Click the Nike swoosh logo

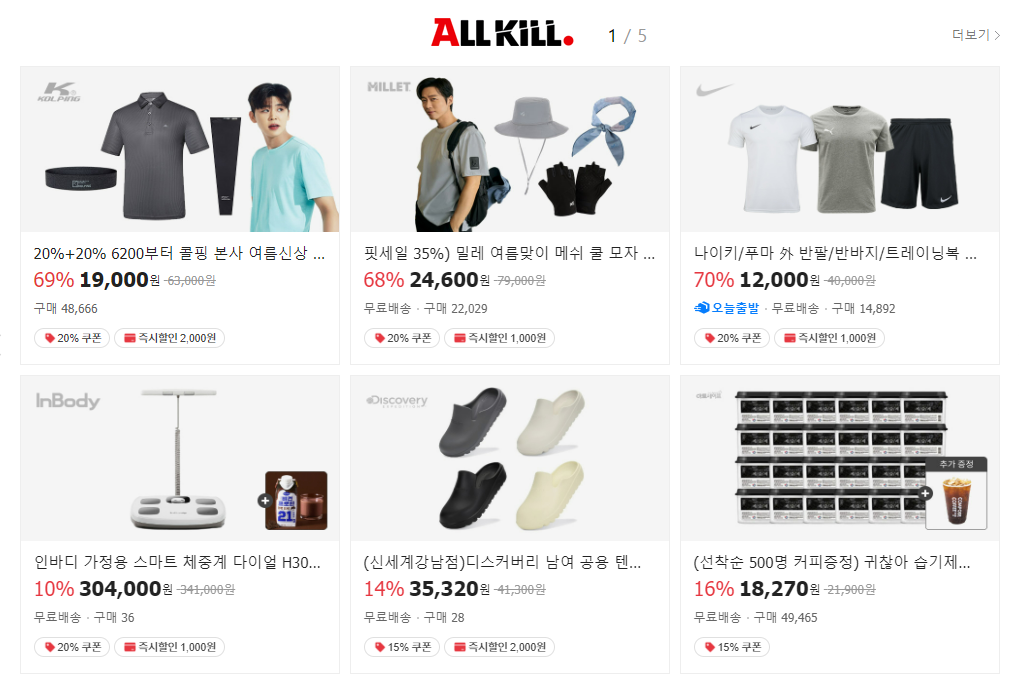[x=714, y=90]
